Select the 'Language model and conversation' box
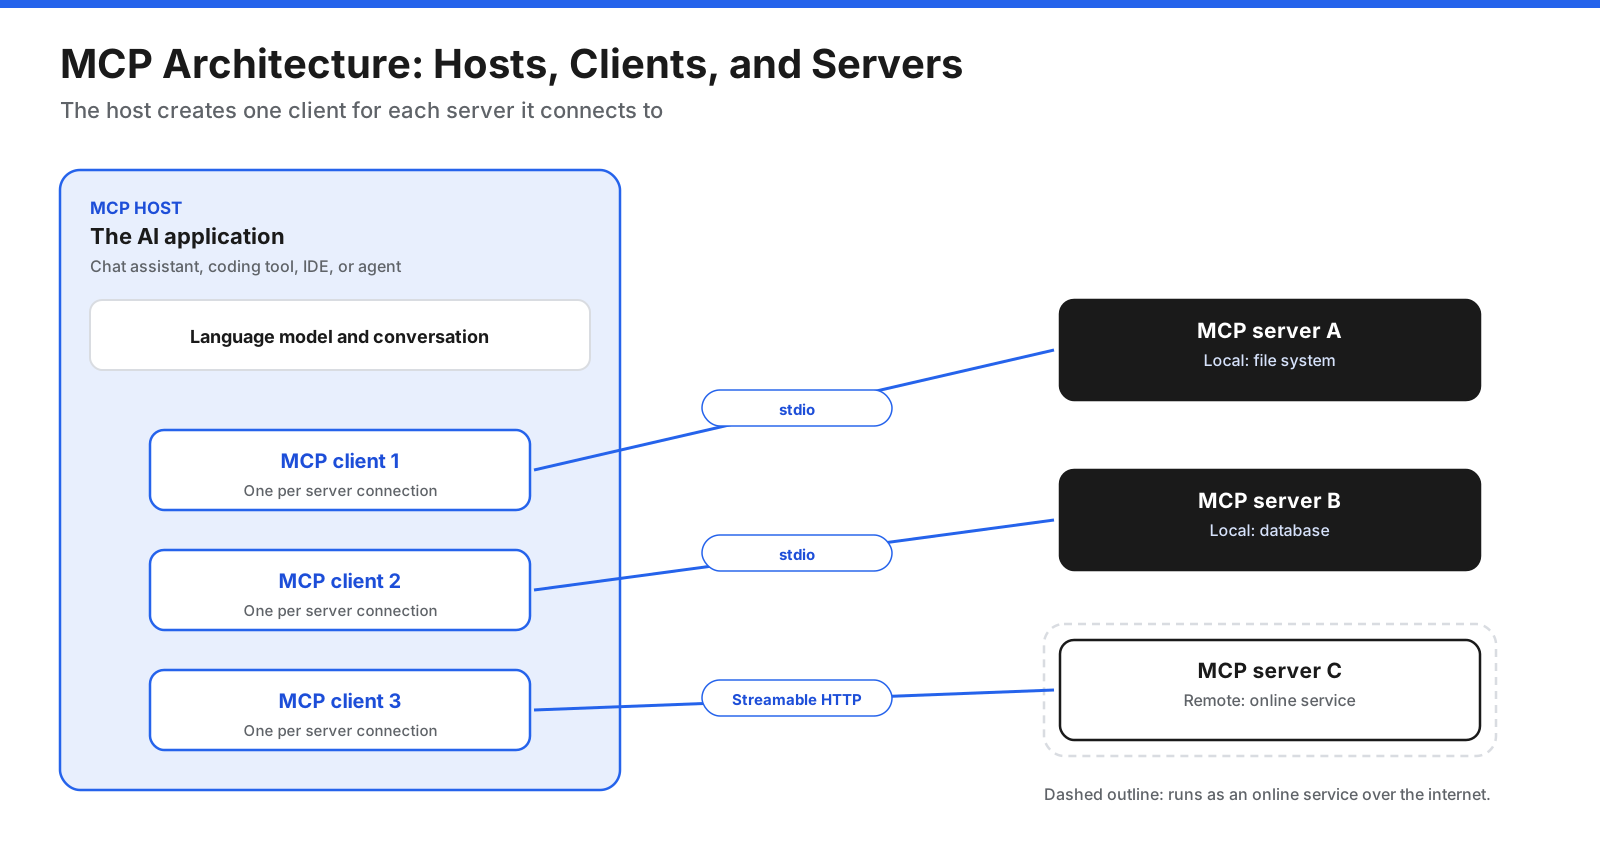The width and height of the screenshot is (1600, 860). (x=340, y=335)
